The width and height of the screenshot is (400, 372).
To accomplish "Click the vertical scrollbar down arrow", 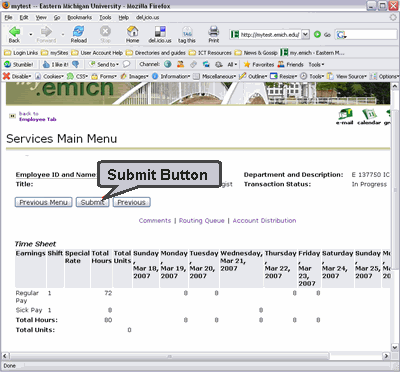I will pyautogui.click(x=395, y=347).
